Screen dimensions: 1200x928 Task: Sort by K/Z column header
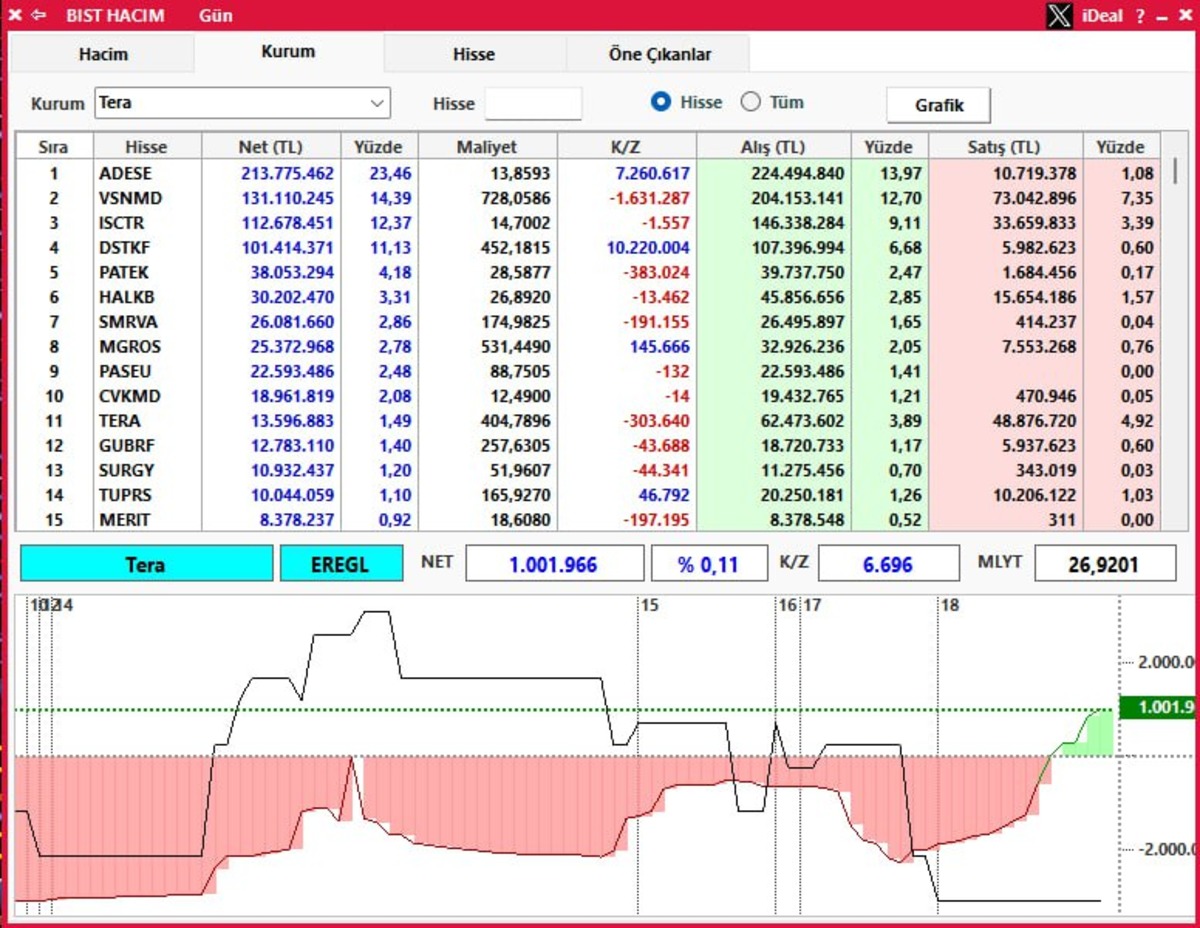point(625,147)
